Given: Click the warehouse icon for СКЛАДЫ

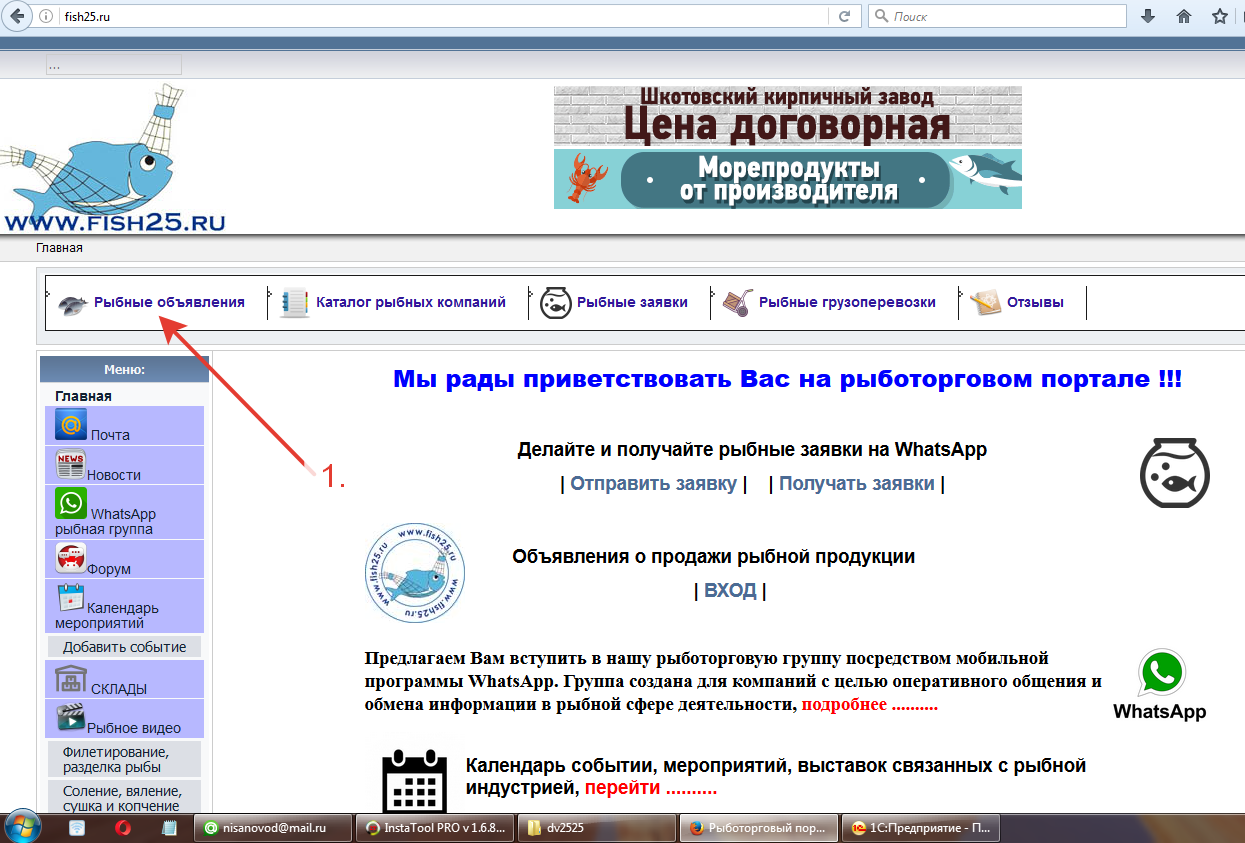Looking at the screenshot, I should click(x=71, y=679).
